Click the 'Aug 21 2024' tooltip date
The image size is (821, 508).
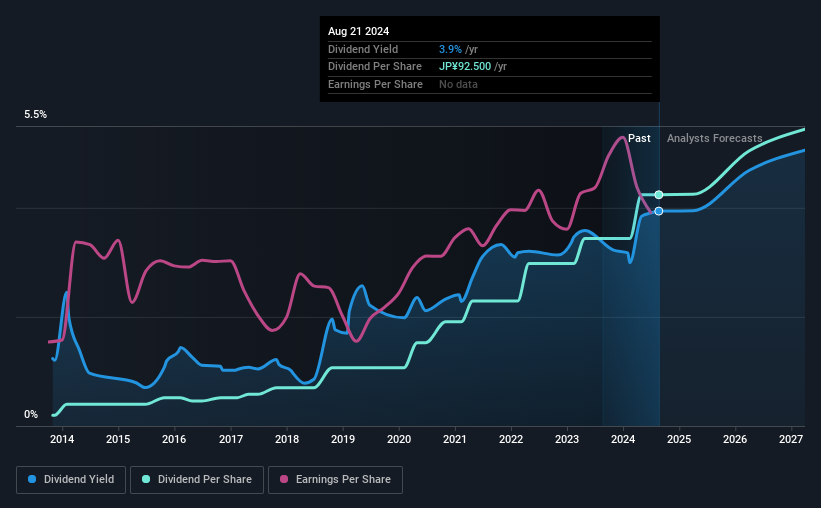pyautogui.click(x=358, y=31)
